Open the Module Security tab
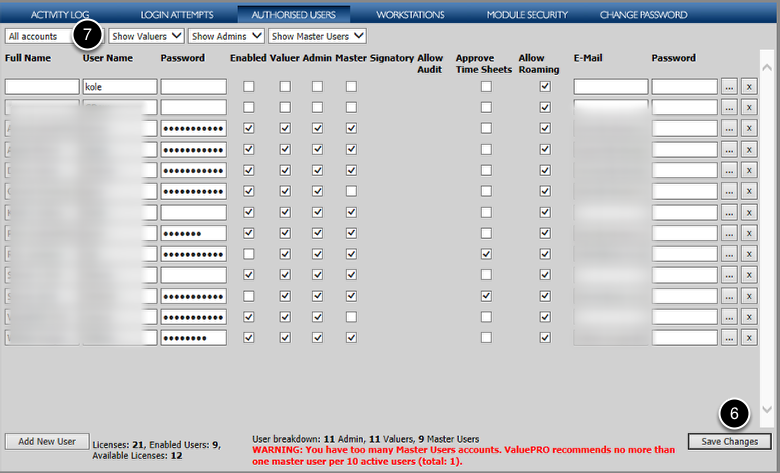The height and width of the screenshot is (473, 780). [527, 15]
